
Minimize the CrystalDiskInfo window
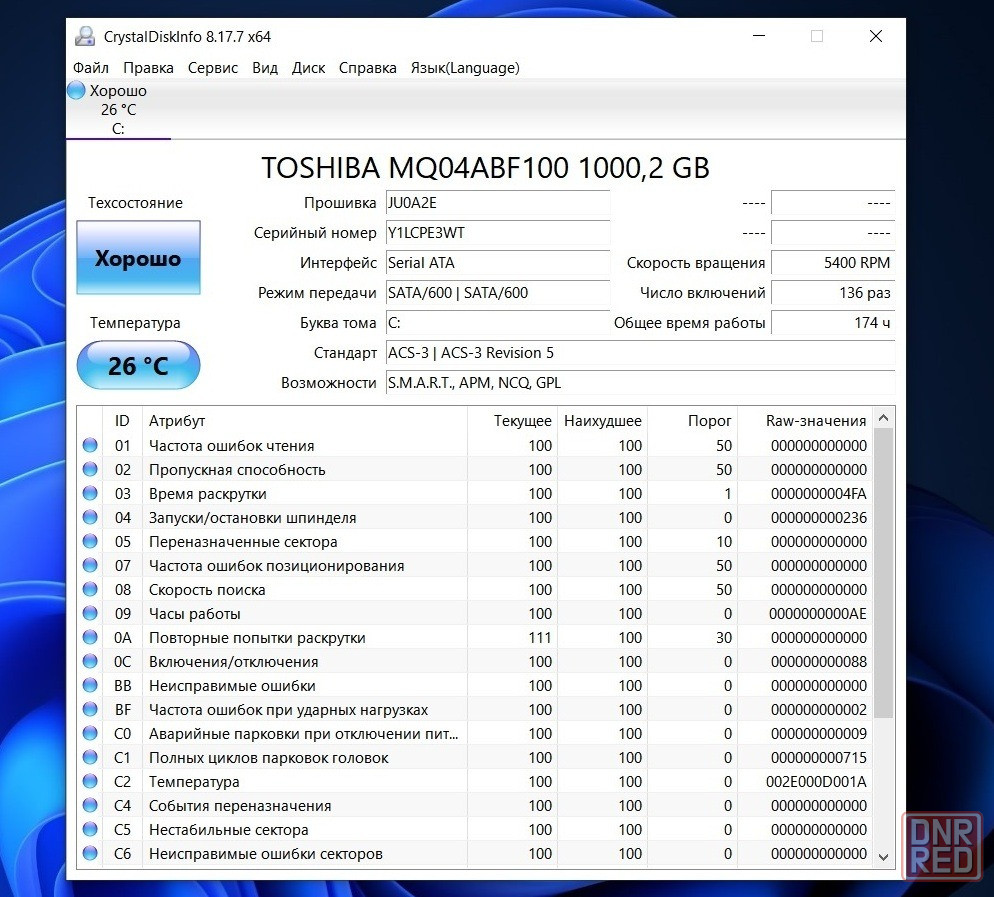pyautogui.click(x=759, y=36)
